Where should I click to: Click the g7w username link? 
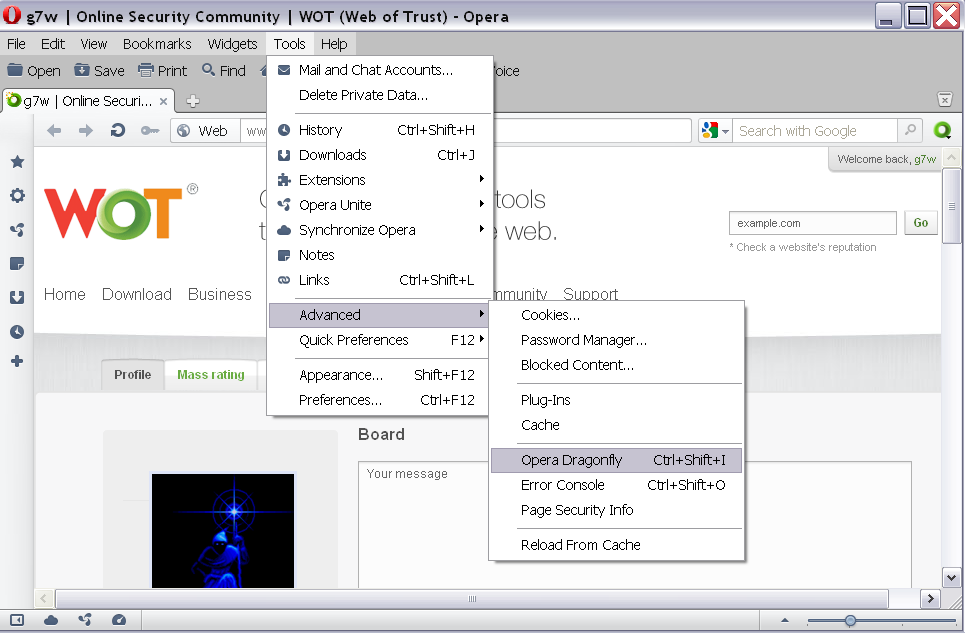(x=925, y=159)
